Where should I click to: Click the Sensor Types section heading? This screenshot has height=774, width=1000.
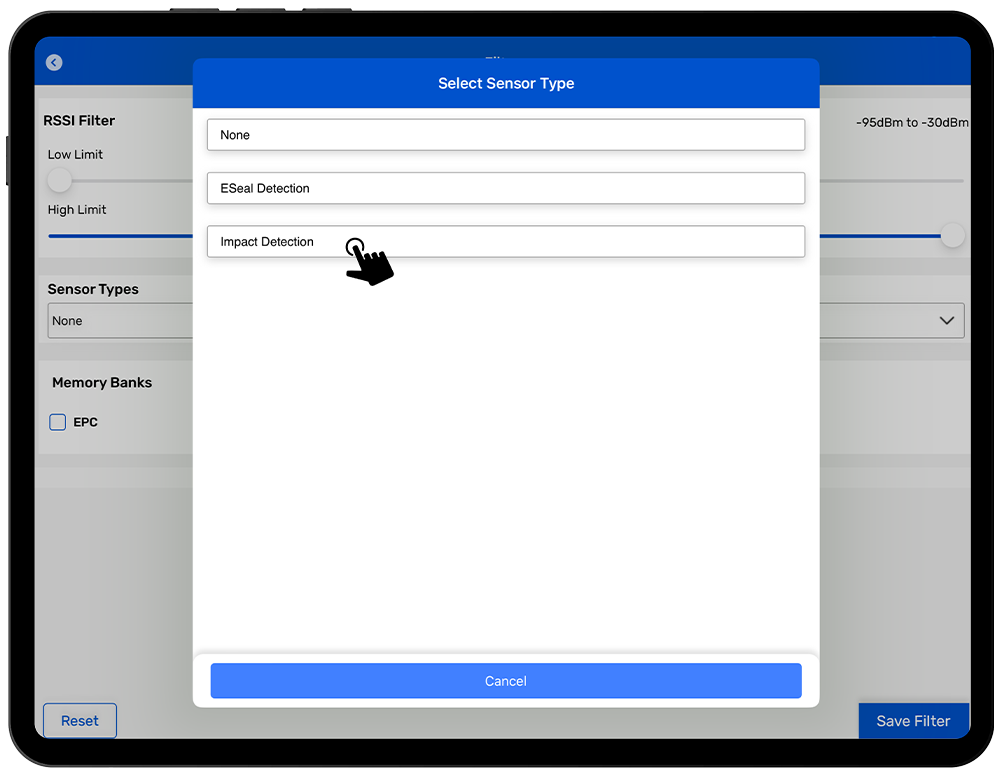[93, 290]
